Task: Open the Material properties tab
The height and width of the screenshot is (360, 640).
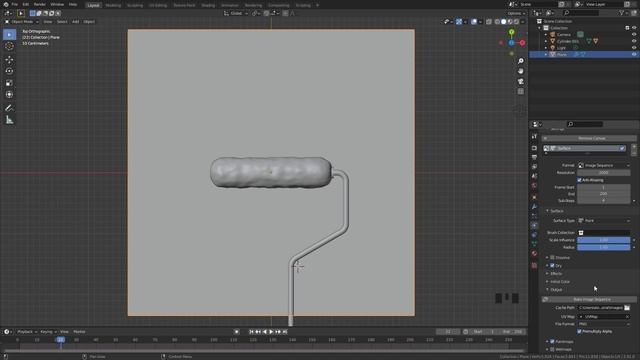Action: 534,254
